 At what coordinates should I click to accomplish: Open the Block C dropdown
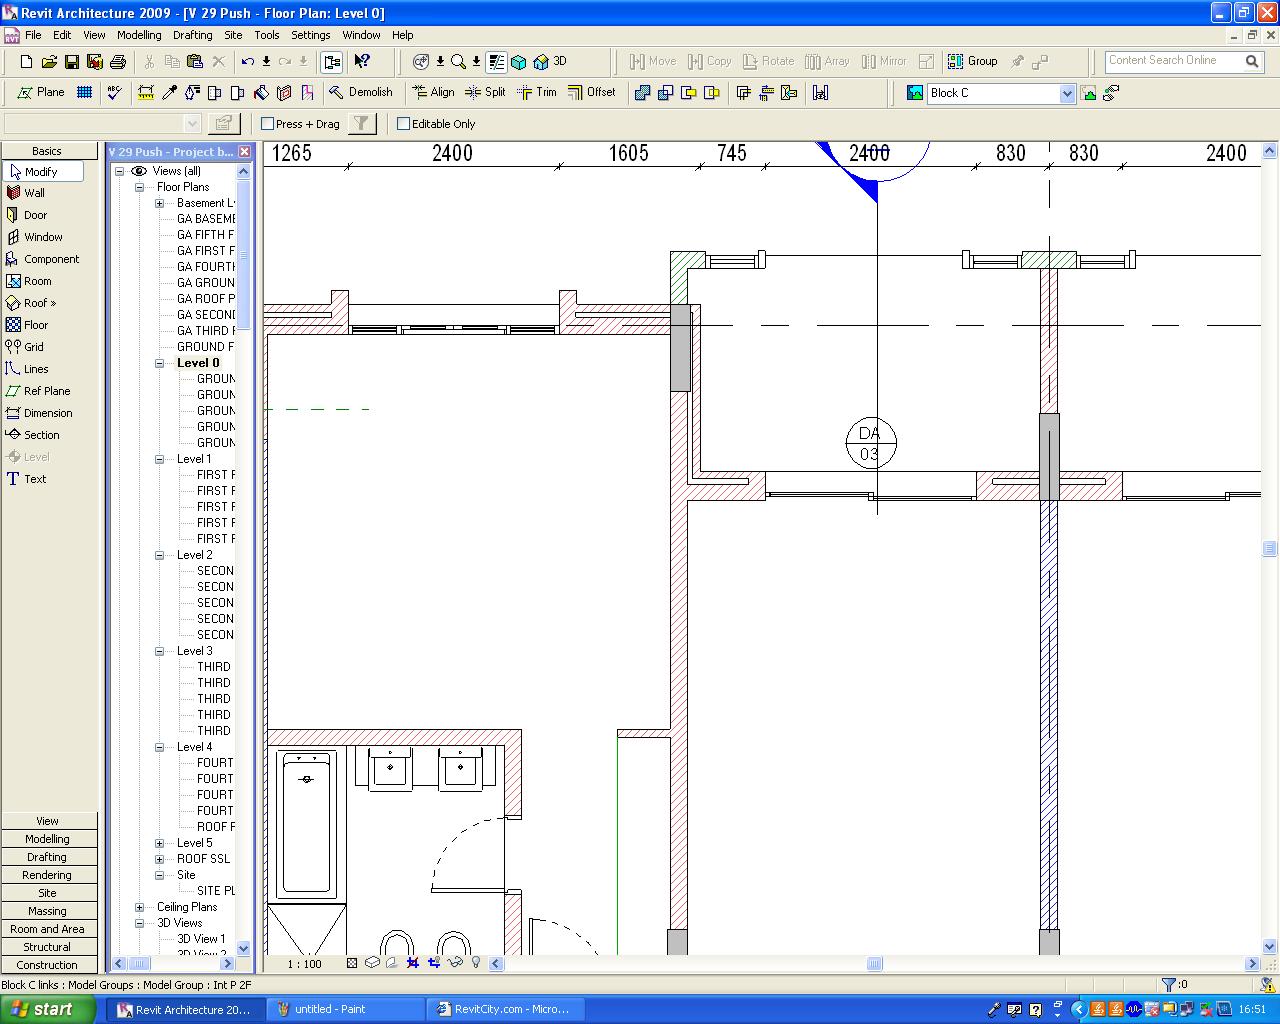pos(1066,93)
